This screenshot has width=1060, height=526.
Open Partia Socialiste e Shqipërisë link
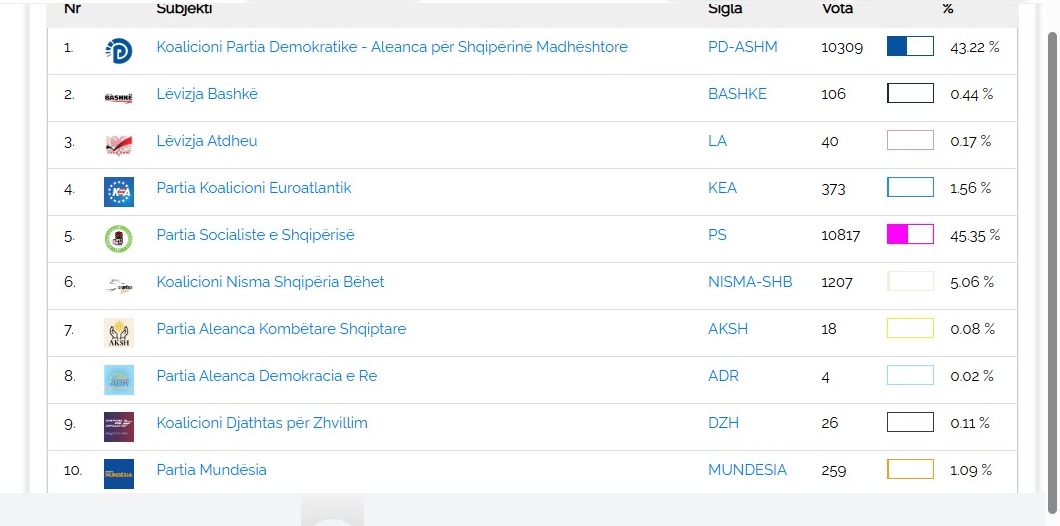tap(256, 235)
